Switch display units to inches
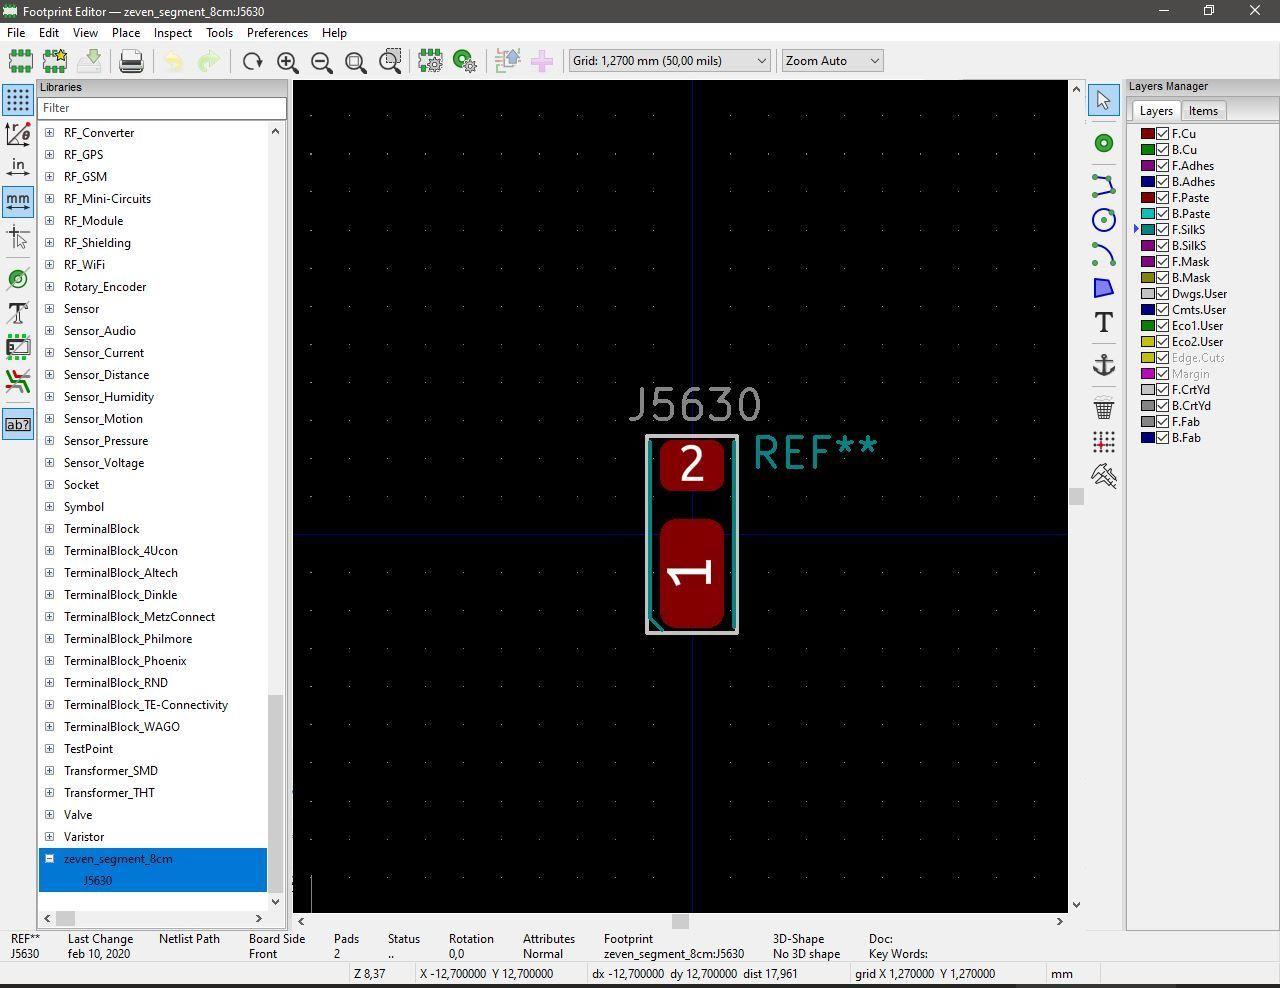Viewport: 1280px width, 988px height. pyautogui.click(x=18, y=167)
